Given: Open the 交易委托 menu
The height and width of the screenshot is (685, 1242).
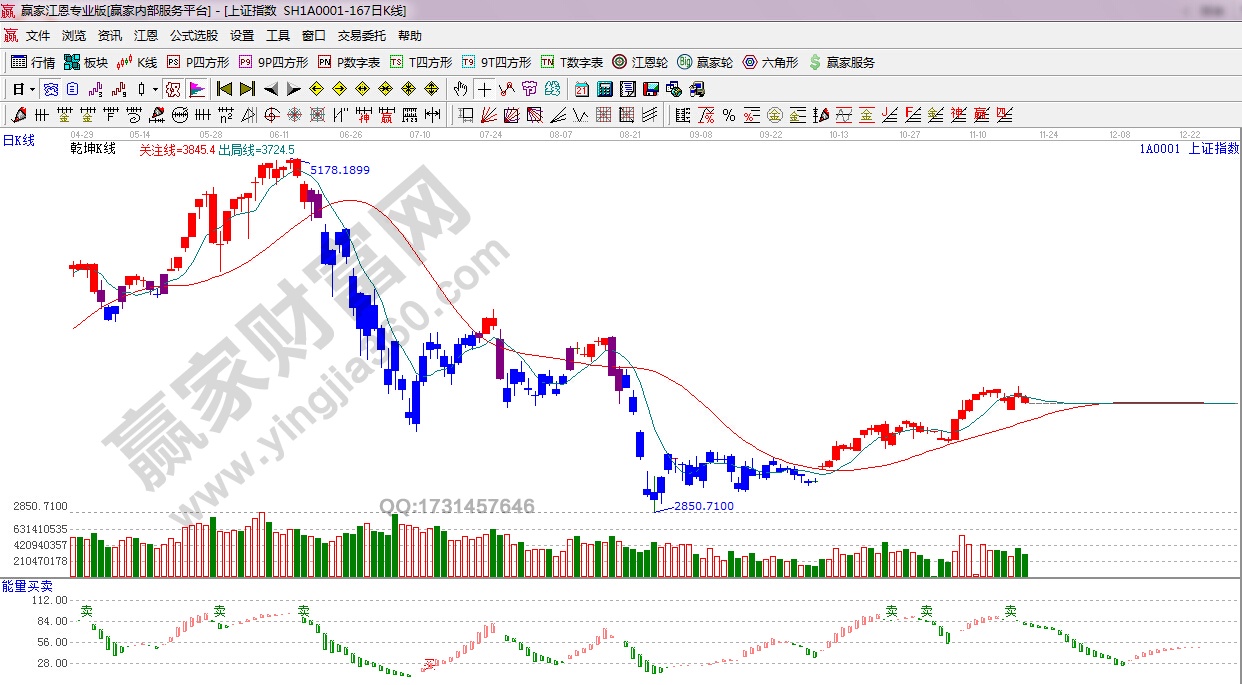Looking at the screenshot, I should (361, 35).
